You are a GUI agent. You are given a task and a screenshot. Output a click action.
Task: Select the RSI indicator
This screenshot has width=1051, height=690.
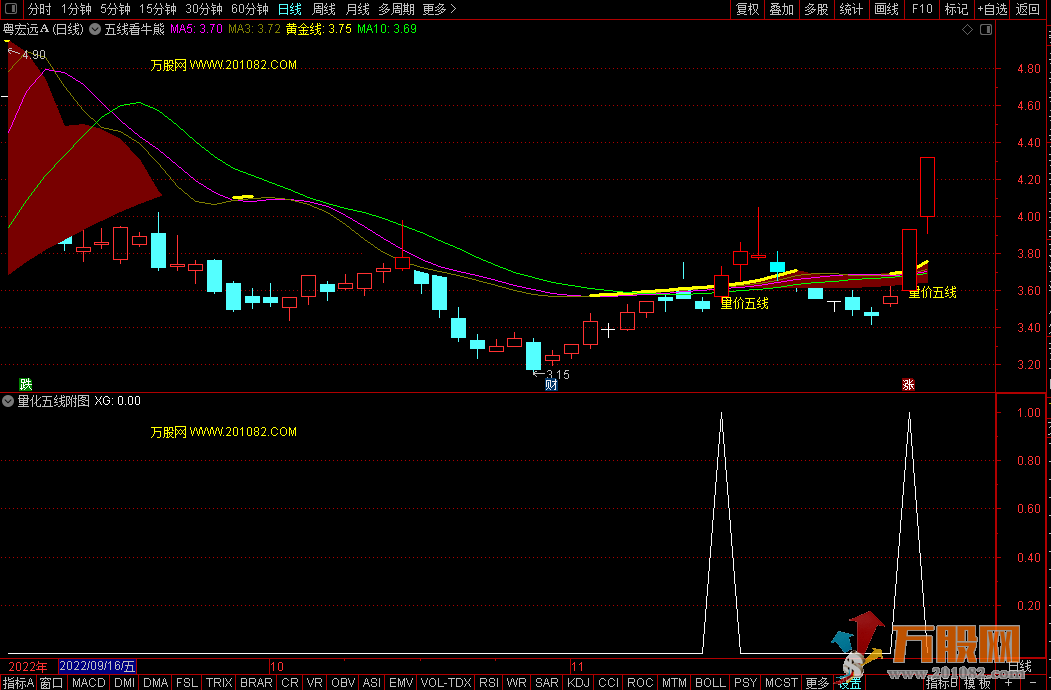pyautogui.click(x=489, y=683)
